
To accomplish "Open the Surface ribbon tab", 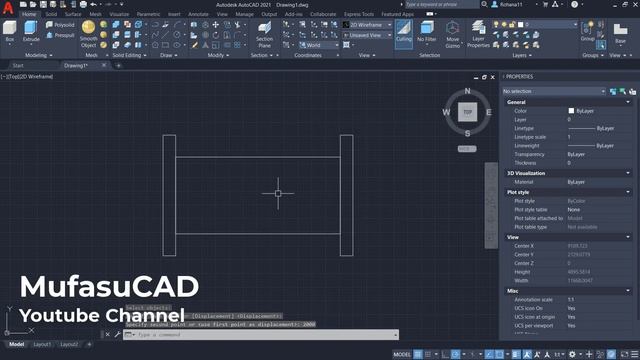I will [73, 14].
